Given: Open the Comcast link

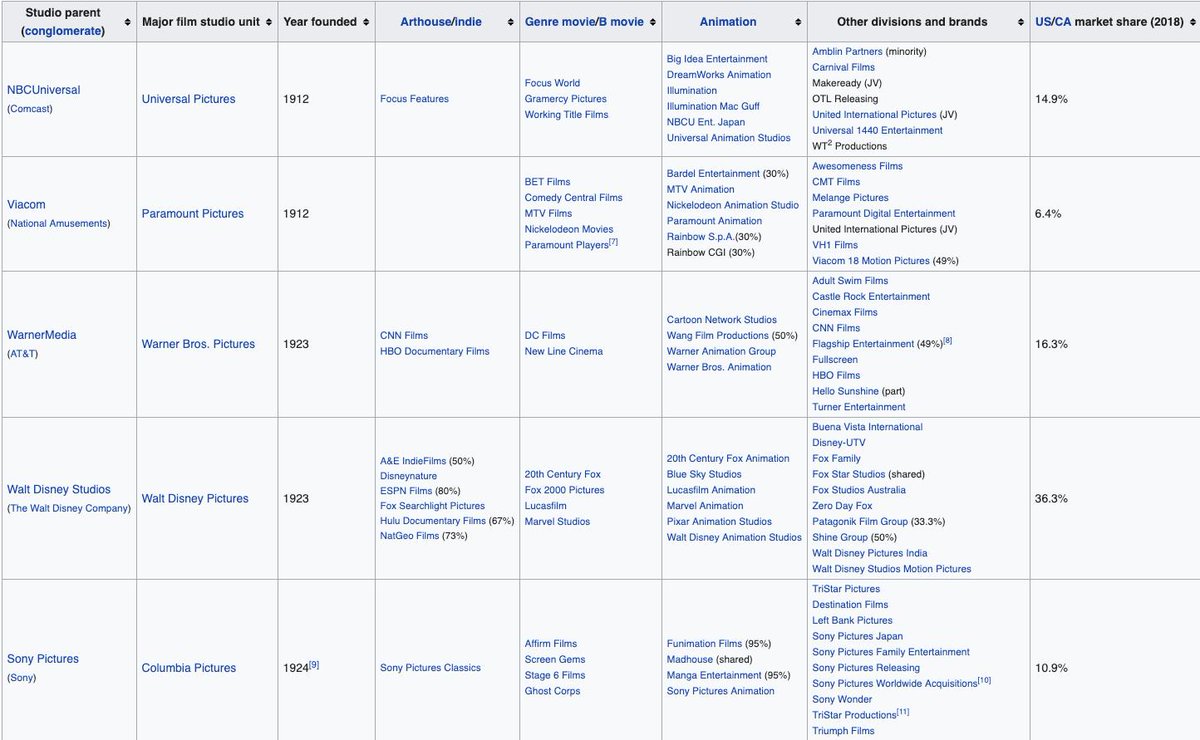Looking at the screenshot, I should [30, 108].
